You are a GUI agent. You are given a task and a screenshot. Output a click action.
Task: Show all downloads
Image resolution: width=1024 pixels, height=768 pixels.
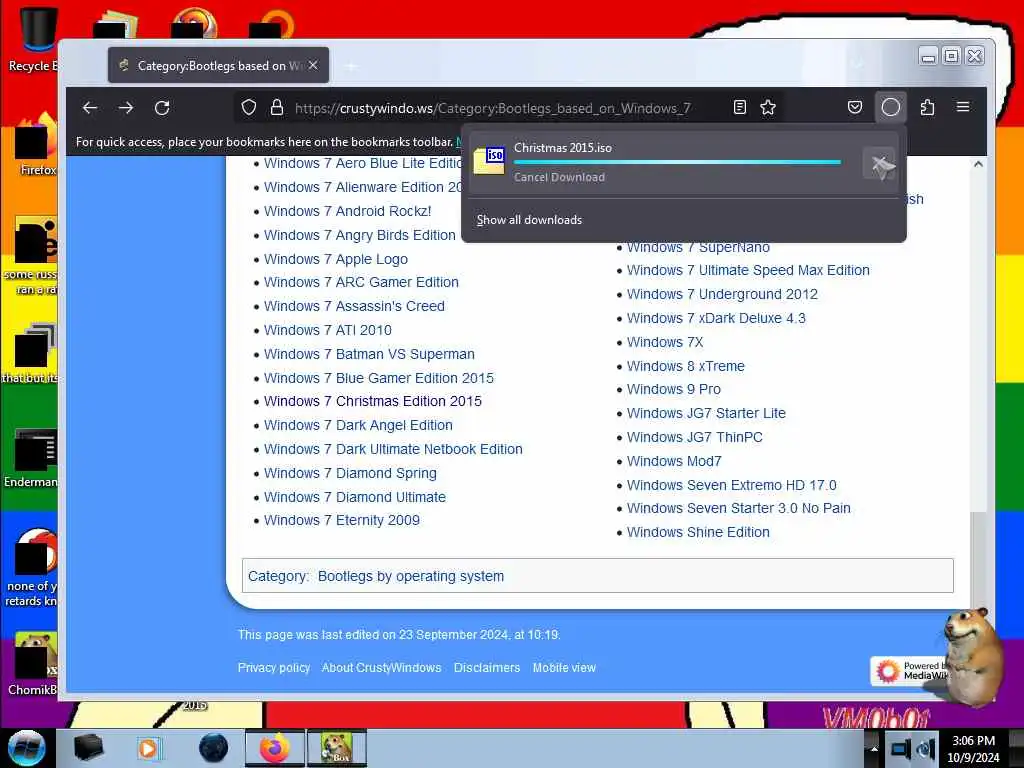click(529, 220)
